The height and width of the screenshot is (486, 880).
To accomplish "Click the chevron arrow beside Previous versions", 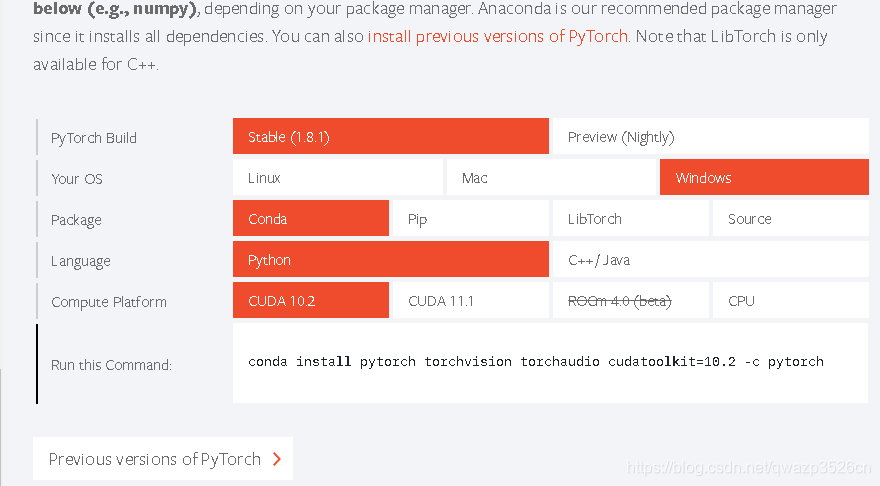I will point(277,459).
